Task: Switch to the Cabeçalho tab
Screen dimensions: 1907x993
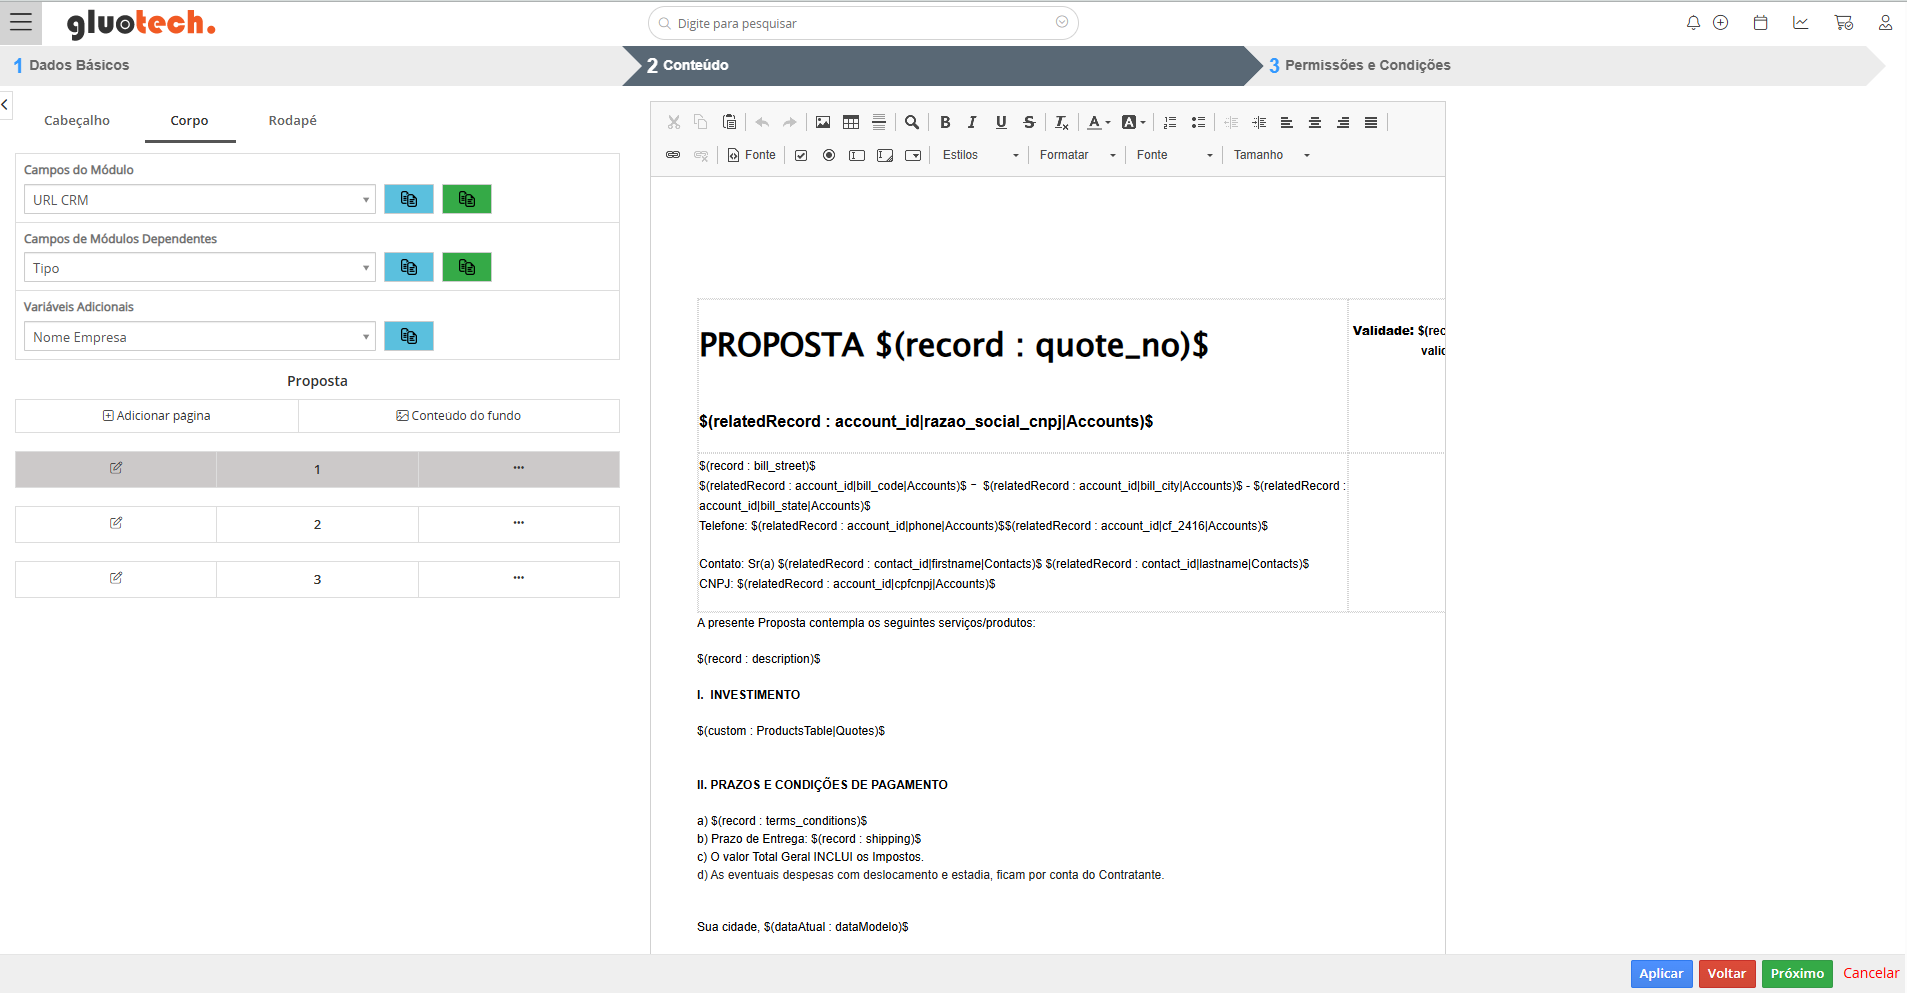Action: pos(77,121)
